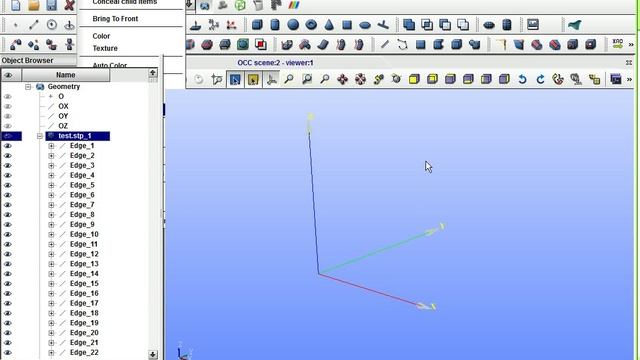Expand the Edge_18 tree node
Image resolution: width=640 pixels, height=360 pixels.
[x=51, y=313]
